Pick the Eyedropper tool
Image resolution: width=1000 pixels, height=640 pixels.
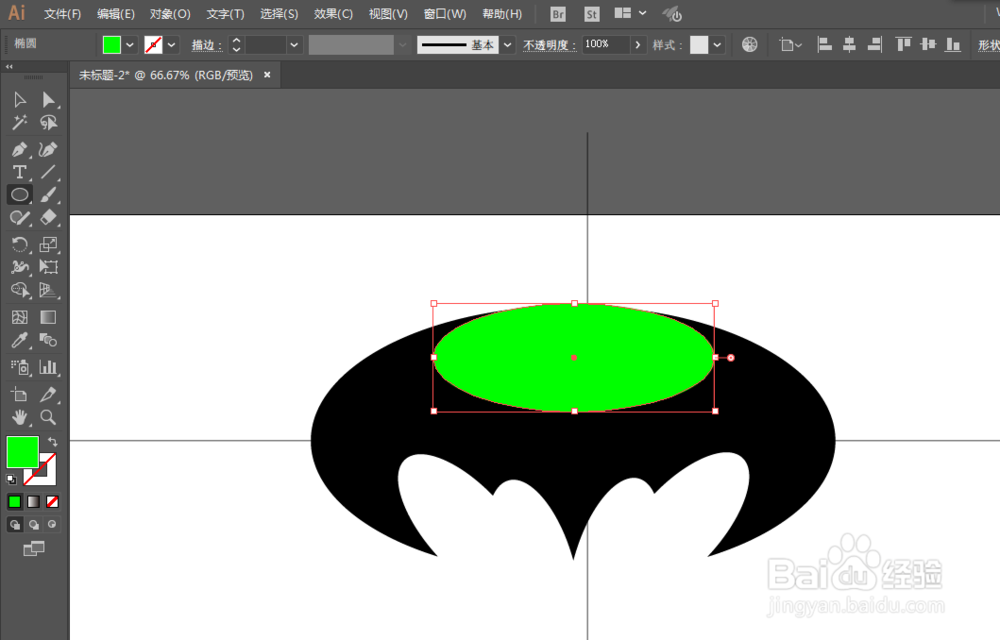20,341
